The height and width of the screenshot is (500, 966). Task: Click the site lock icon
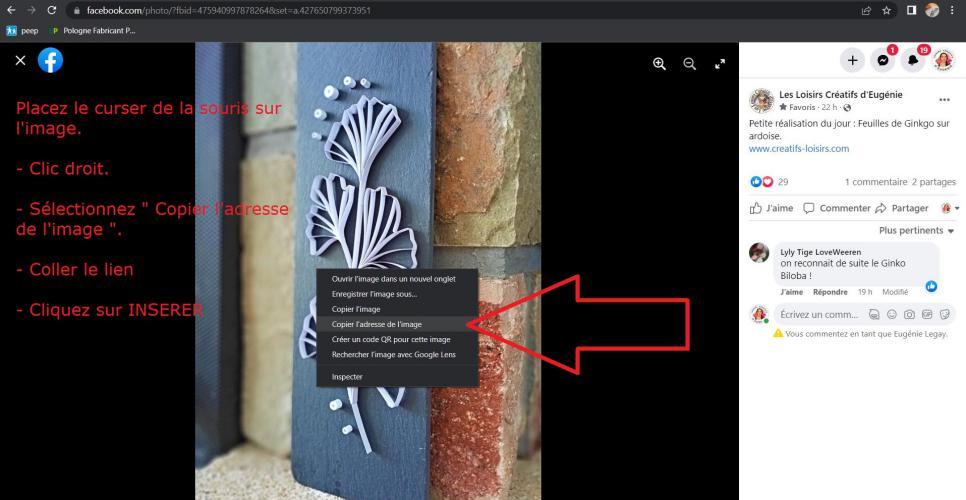coord(76,10)
